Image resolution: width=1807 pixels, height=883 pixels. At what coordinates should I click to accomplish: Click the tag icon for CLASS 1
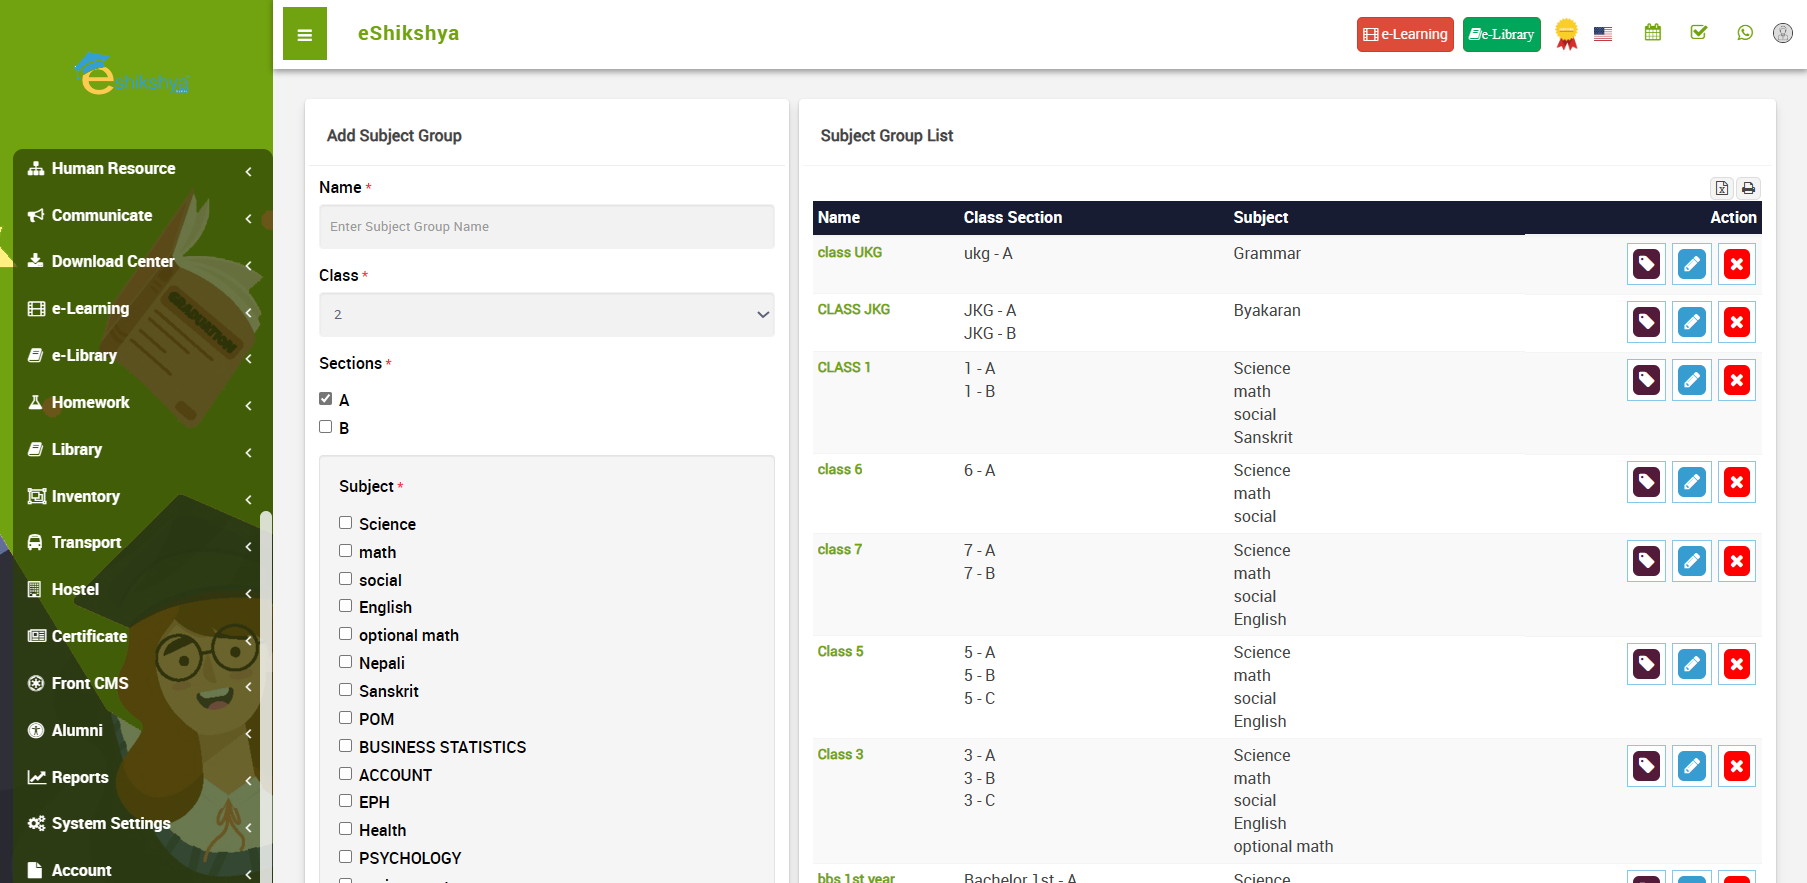(x=1646, y=380)
